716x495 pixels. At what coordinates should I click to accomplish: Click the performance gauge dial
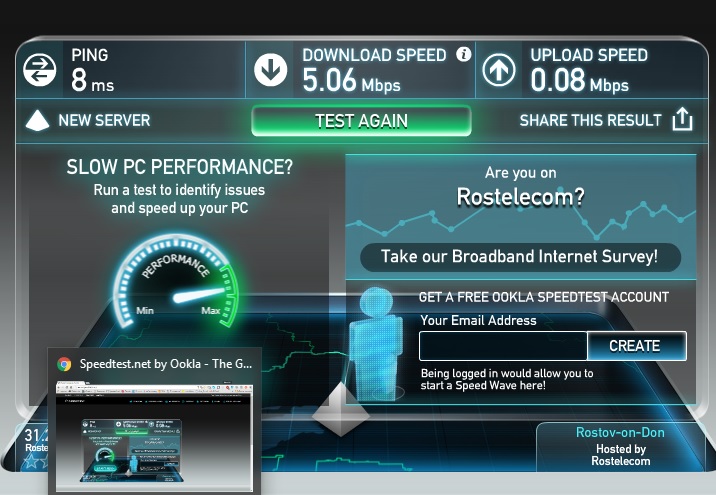176,281
